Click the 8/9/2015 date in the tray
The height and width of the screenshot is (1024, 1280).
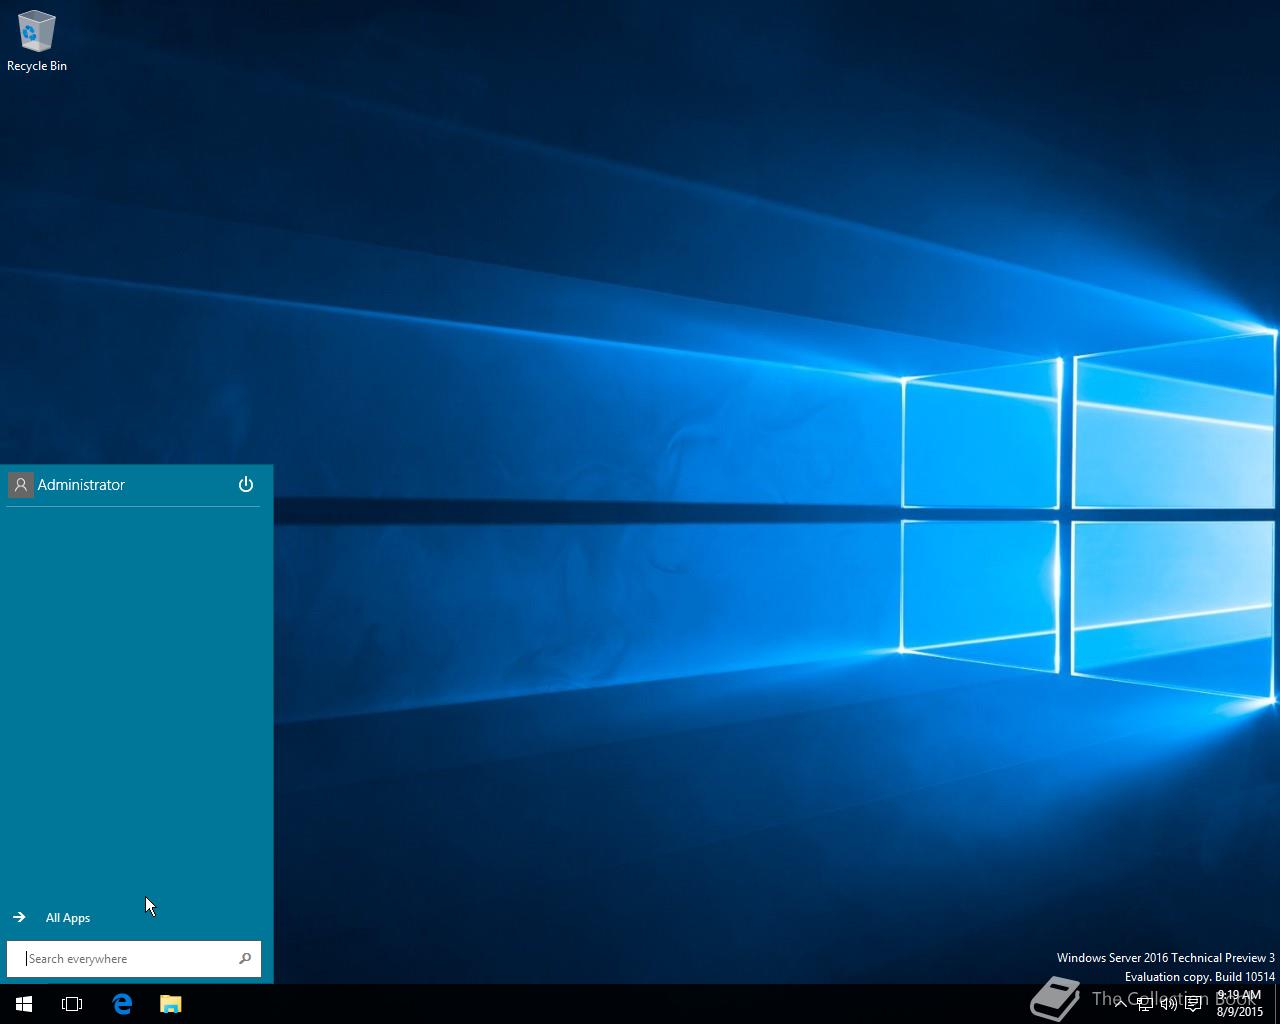tap(1240, 1012)
